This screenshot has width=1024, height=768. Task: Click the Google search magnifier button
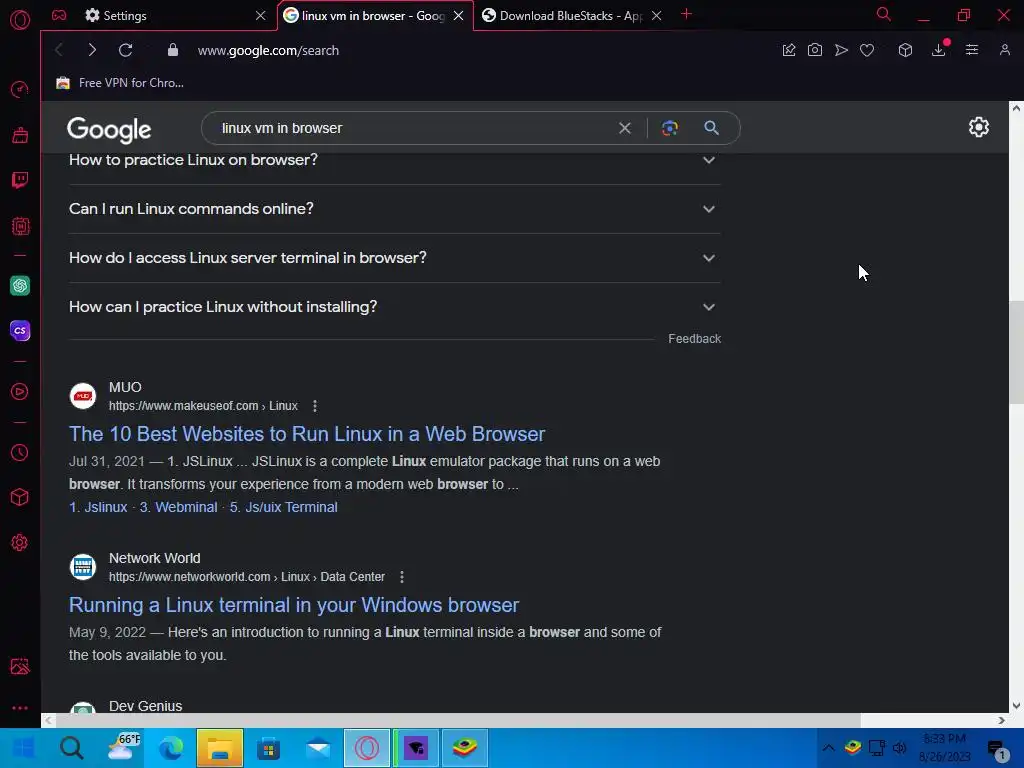pyautogui.click(x=712, y=128)
